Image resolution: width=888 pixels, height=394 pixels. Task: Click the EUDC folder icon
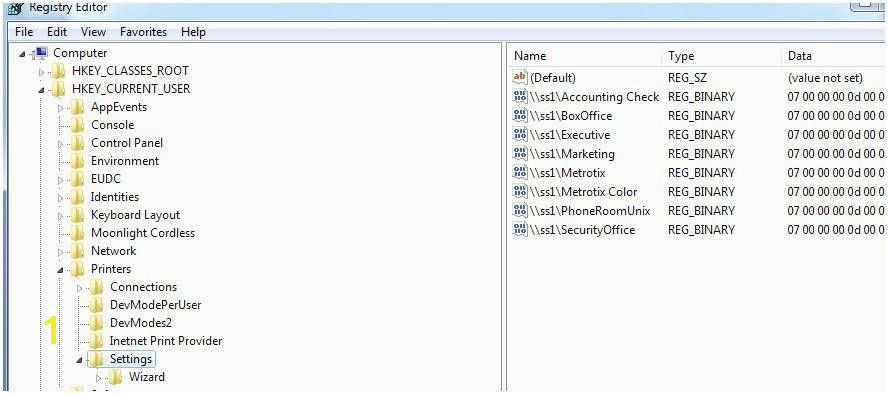click(x=78, y=179)
